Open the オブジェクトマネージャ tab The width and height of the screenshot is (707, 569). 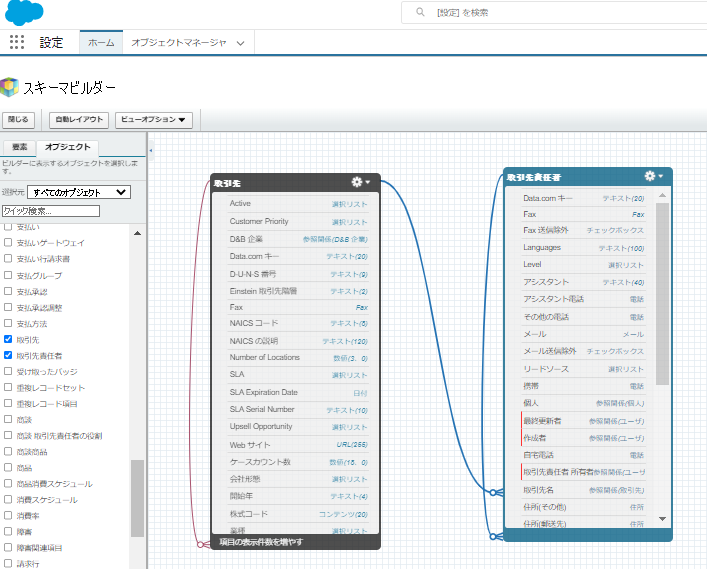(x=179, y=42)
